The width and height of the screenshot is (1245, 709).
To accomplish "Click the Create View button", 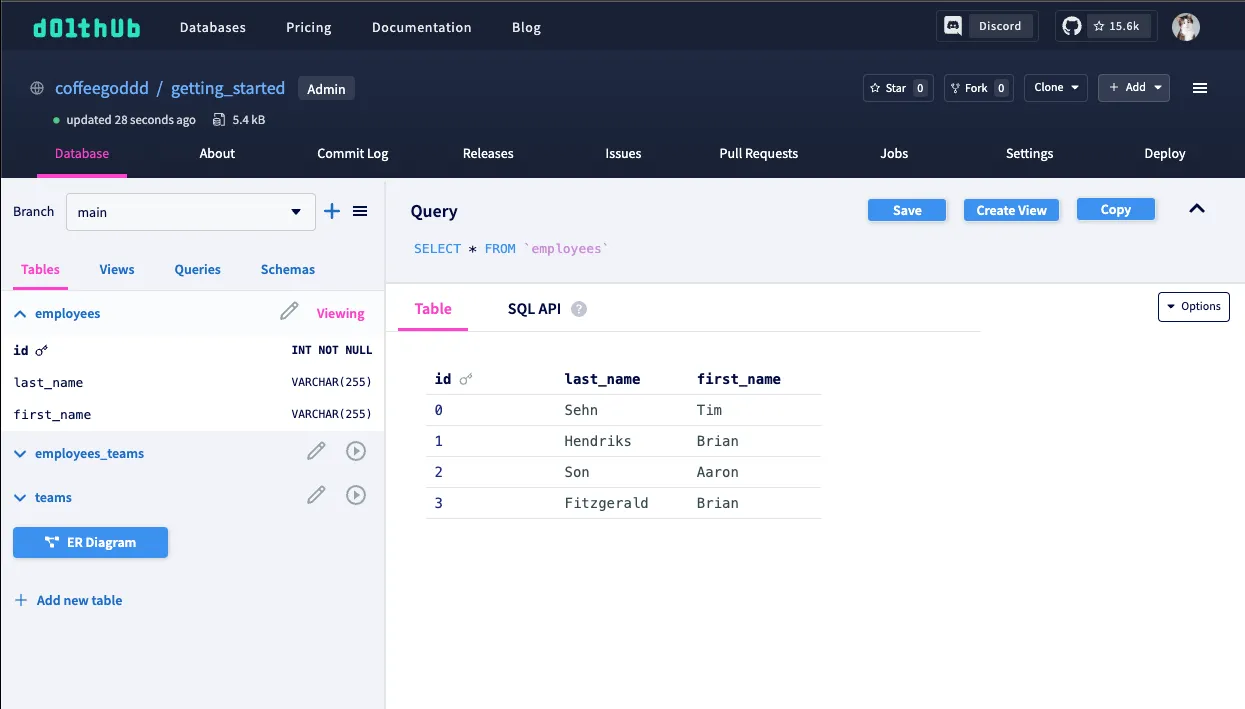I will [x=1011, y=210].
